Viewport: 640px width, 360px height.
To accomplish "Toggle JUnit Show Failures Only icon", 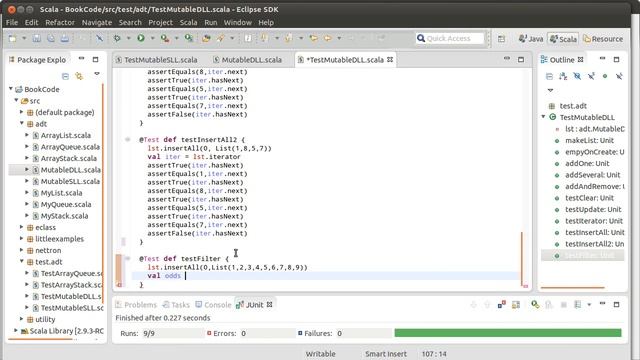I will point(502,304).
